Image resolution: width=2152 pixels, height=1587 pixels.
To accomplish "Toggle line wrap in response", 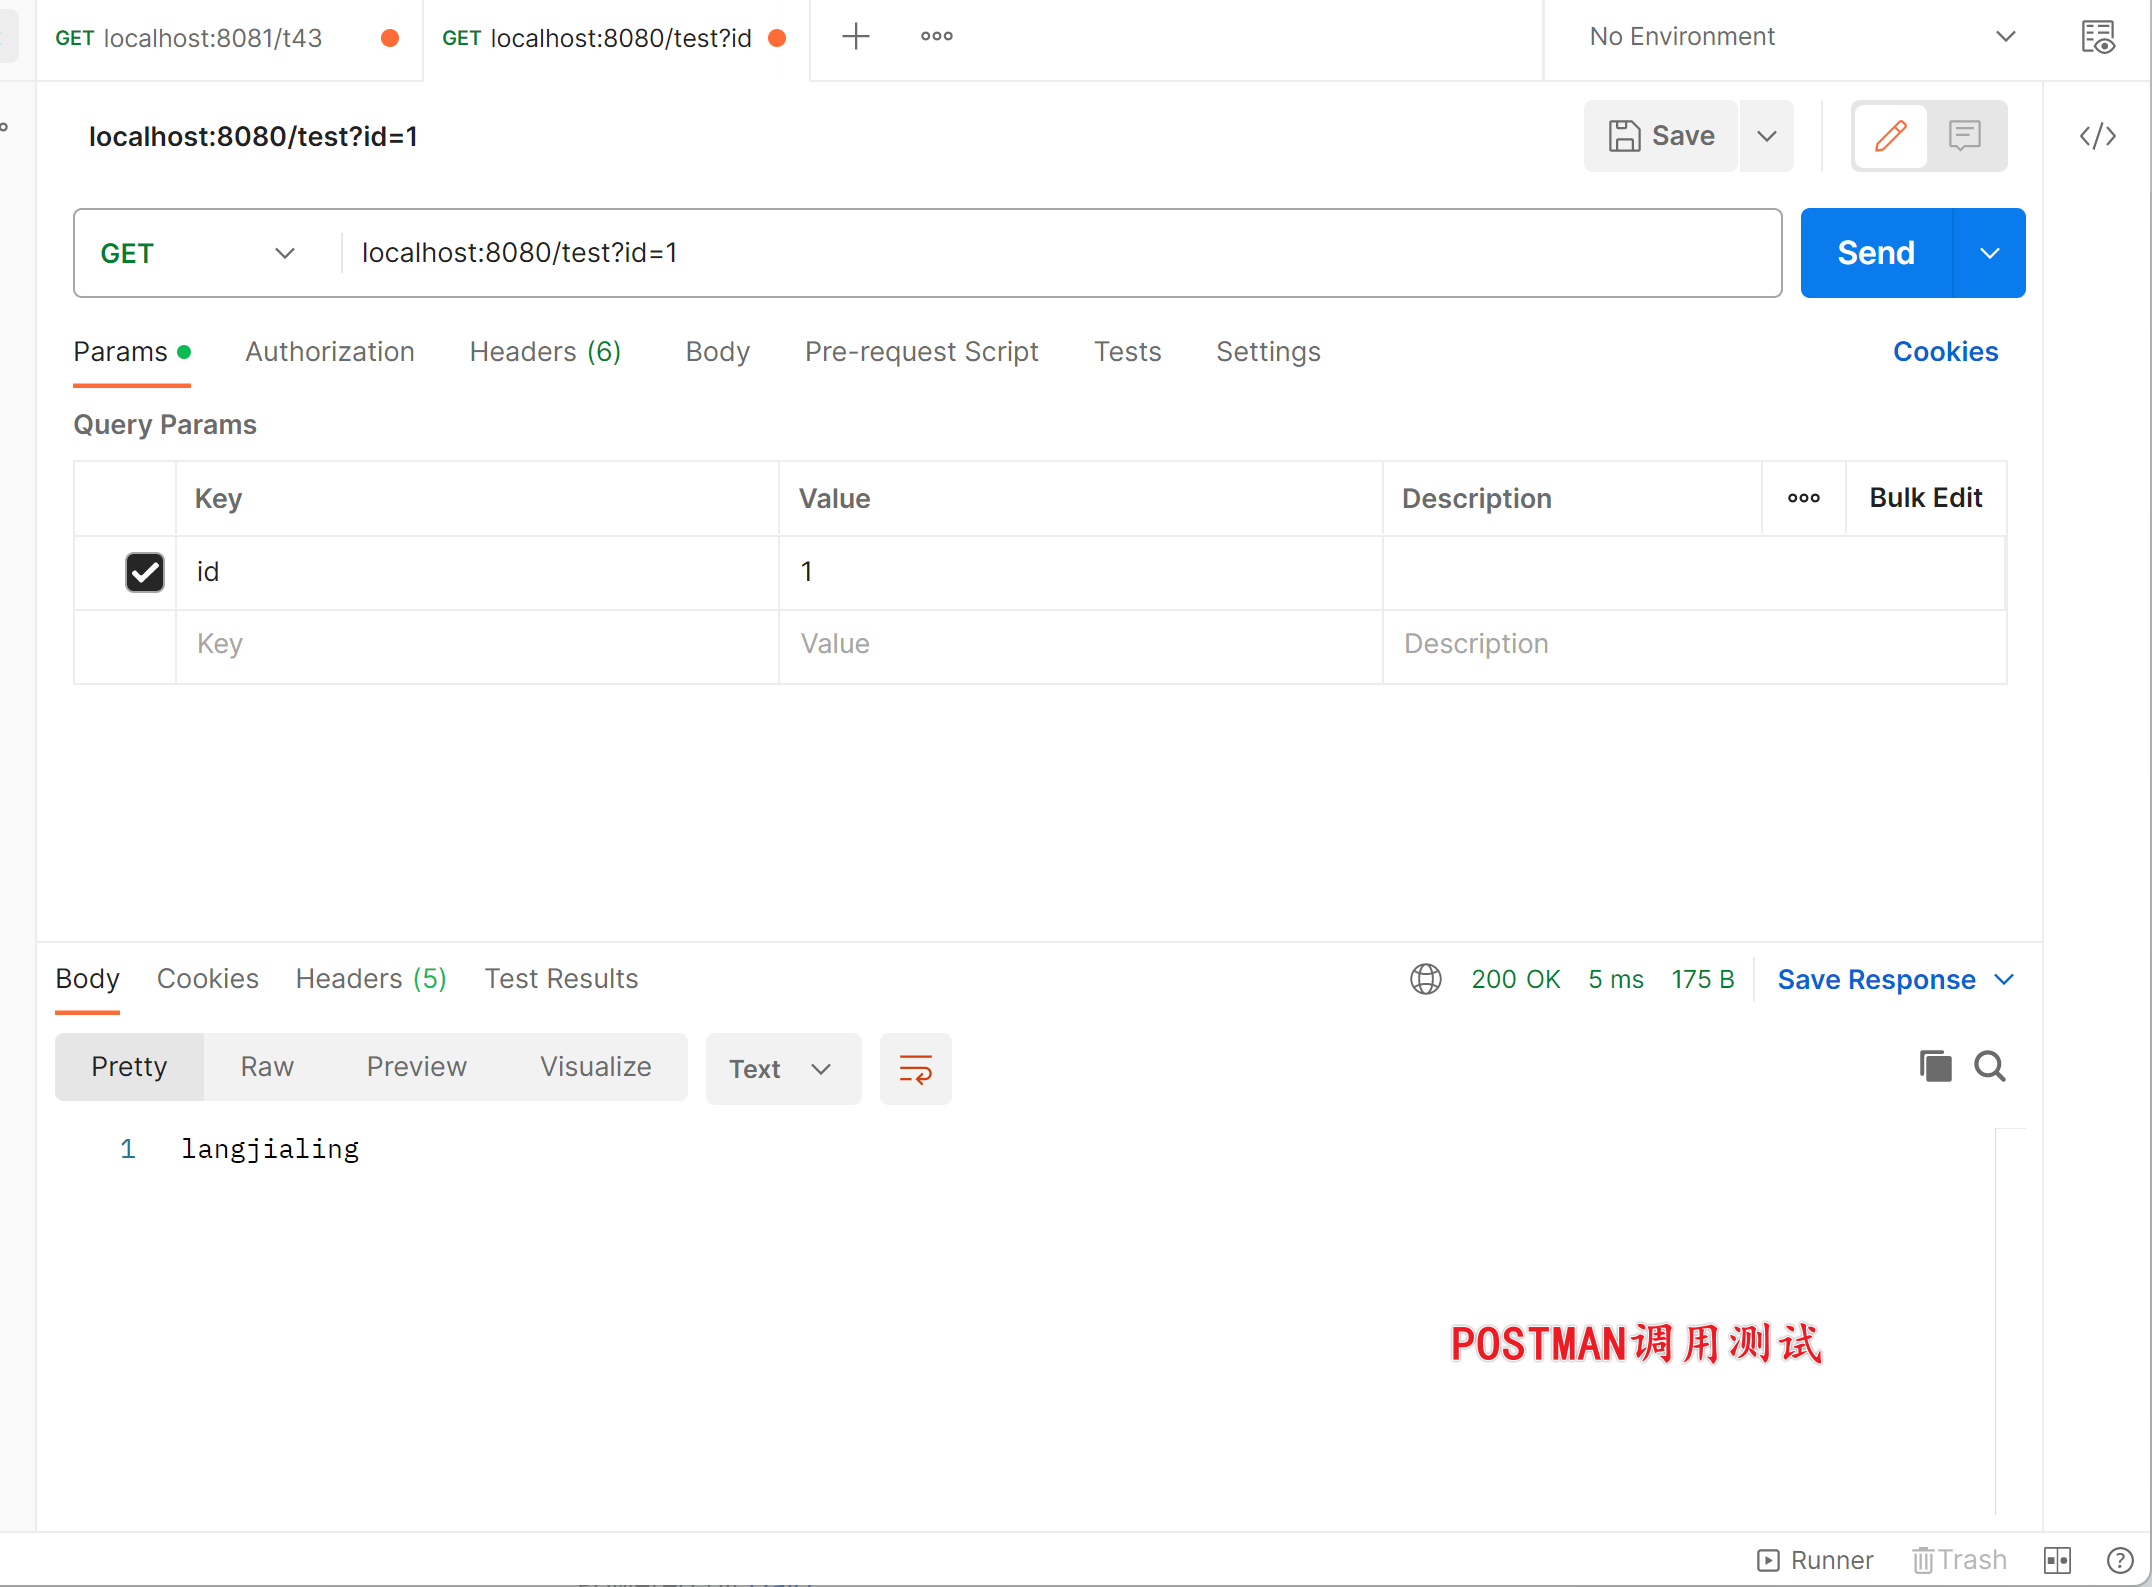I will 915,1069.
